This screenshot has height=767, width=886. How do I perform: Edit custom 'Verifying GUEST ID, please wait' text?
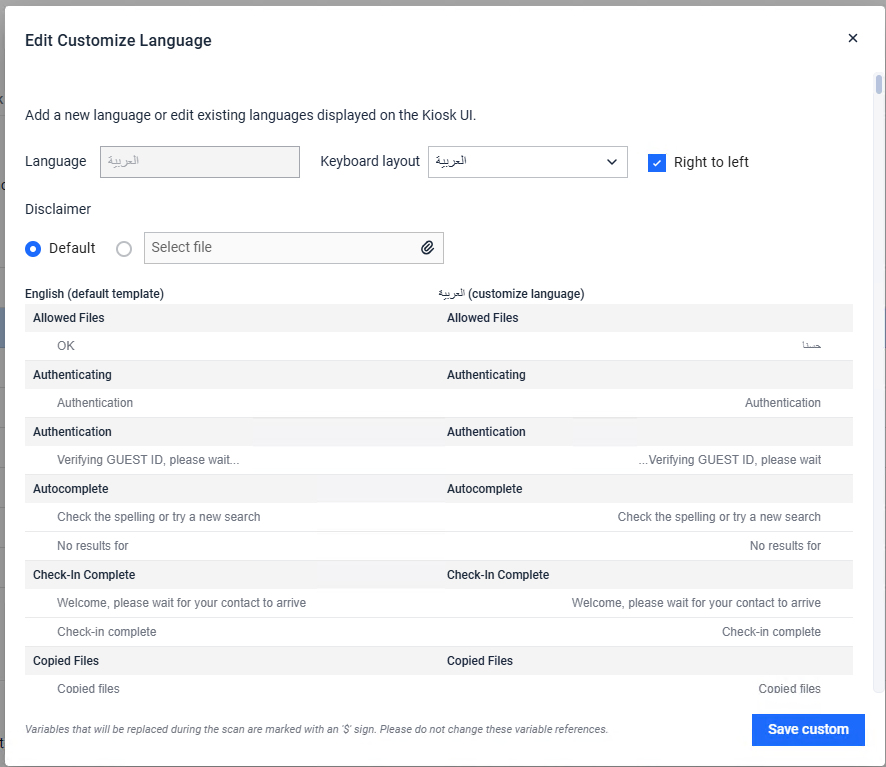coord(648,460)
